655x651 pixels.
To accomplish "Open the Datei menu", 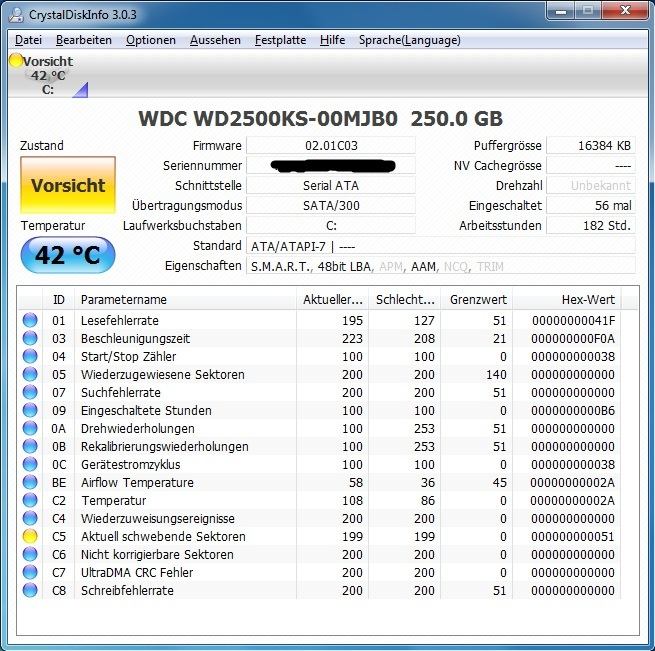I will click(28, 40).
